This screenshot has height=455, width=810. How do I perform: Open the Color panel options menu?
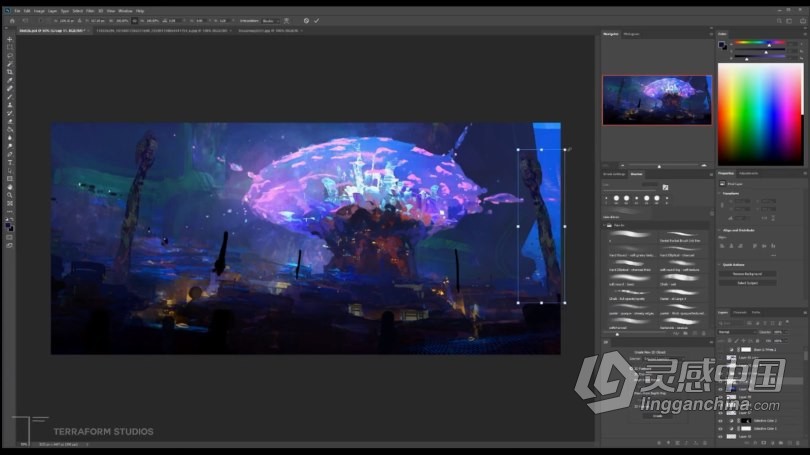(803, 34)
